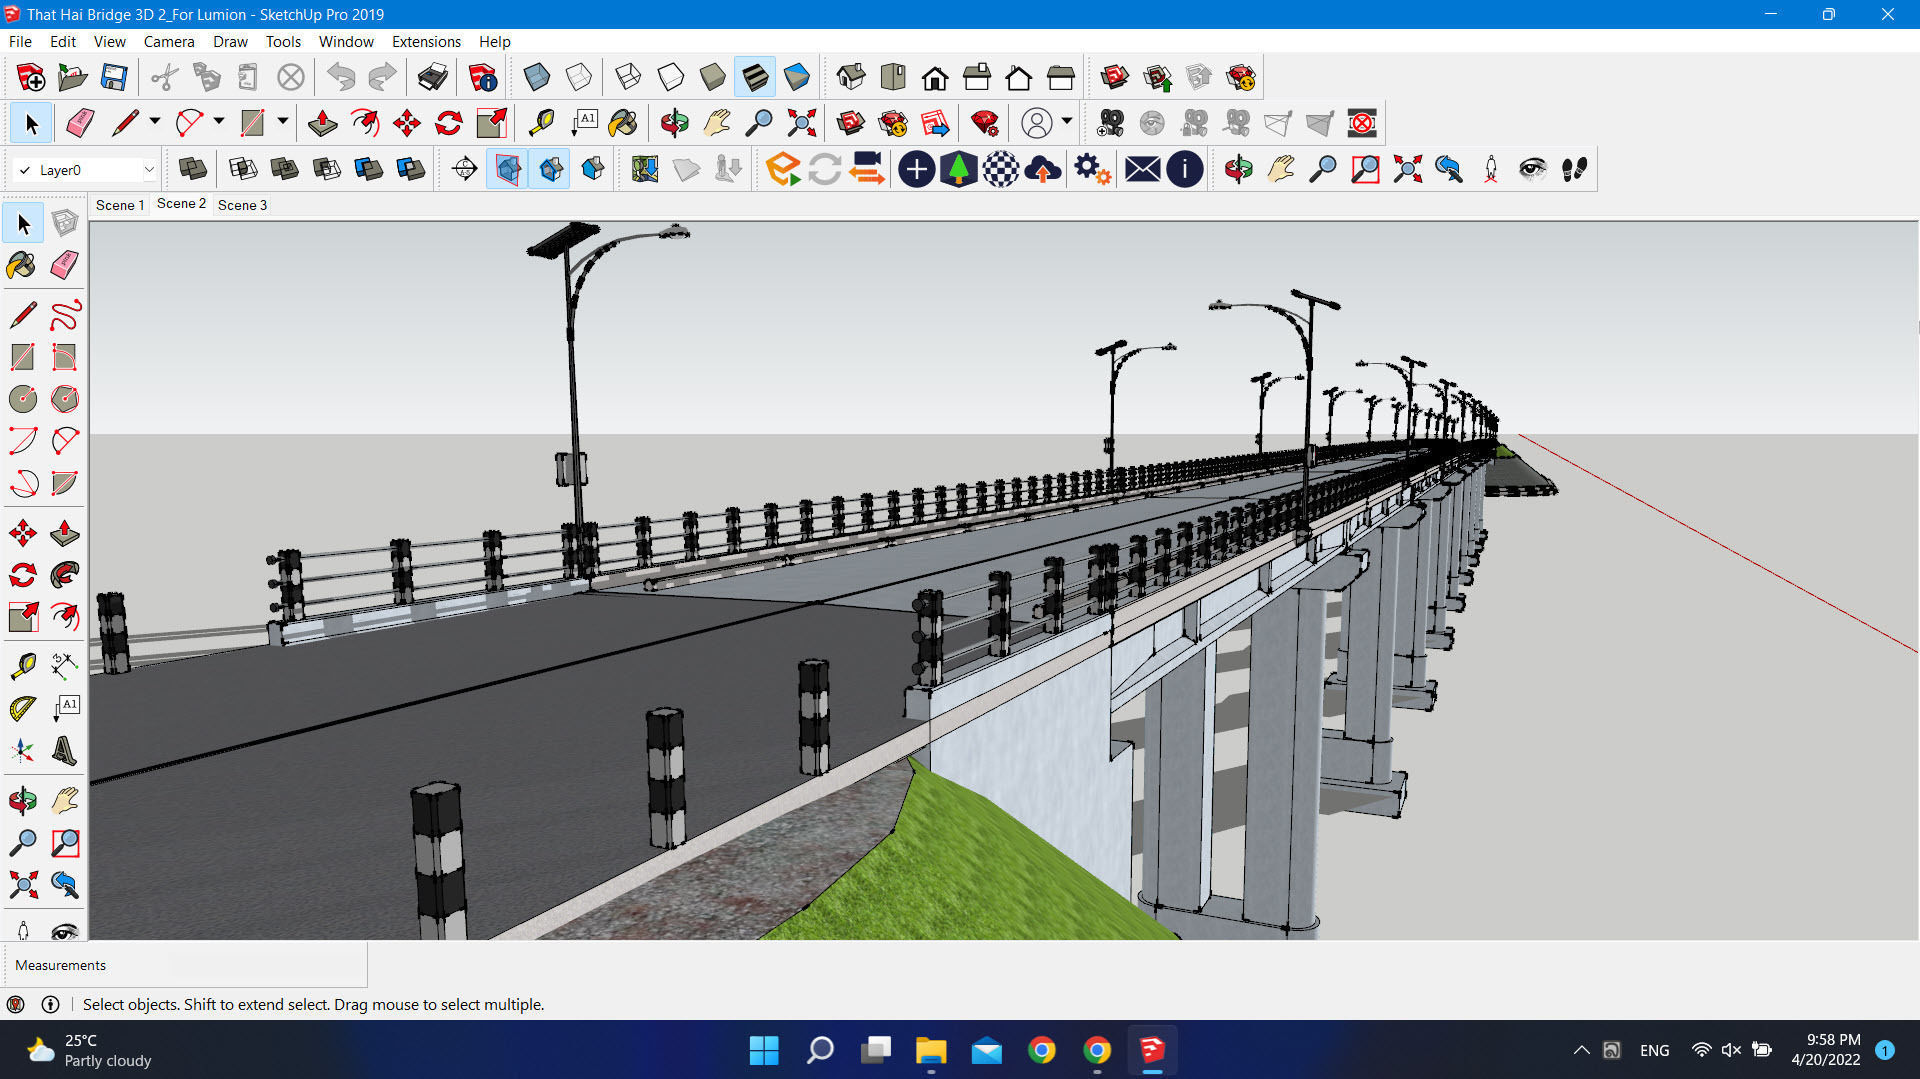
Task: Choose the Freehand drawing tool
Action: (x=64, y=315)
